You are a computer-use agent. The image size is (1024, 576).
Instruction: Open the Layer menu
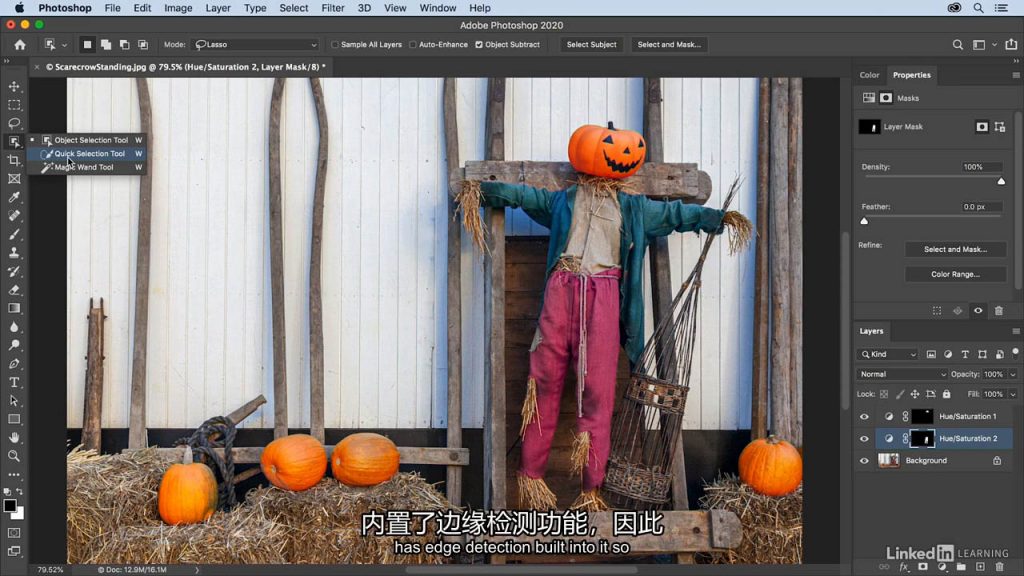(x=217, y=8)
